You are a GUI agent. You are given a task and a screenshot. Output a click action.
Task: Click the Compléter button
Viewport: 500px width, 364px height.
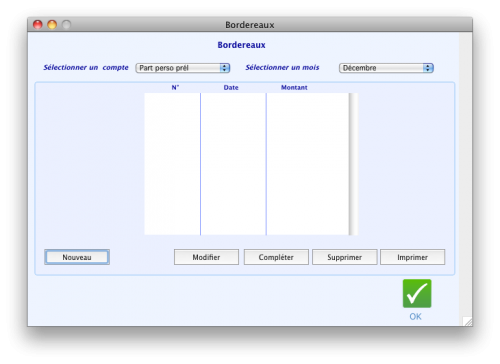276,257
